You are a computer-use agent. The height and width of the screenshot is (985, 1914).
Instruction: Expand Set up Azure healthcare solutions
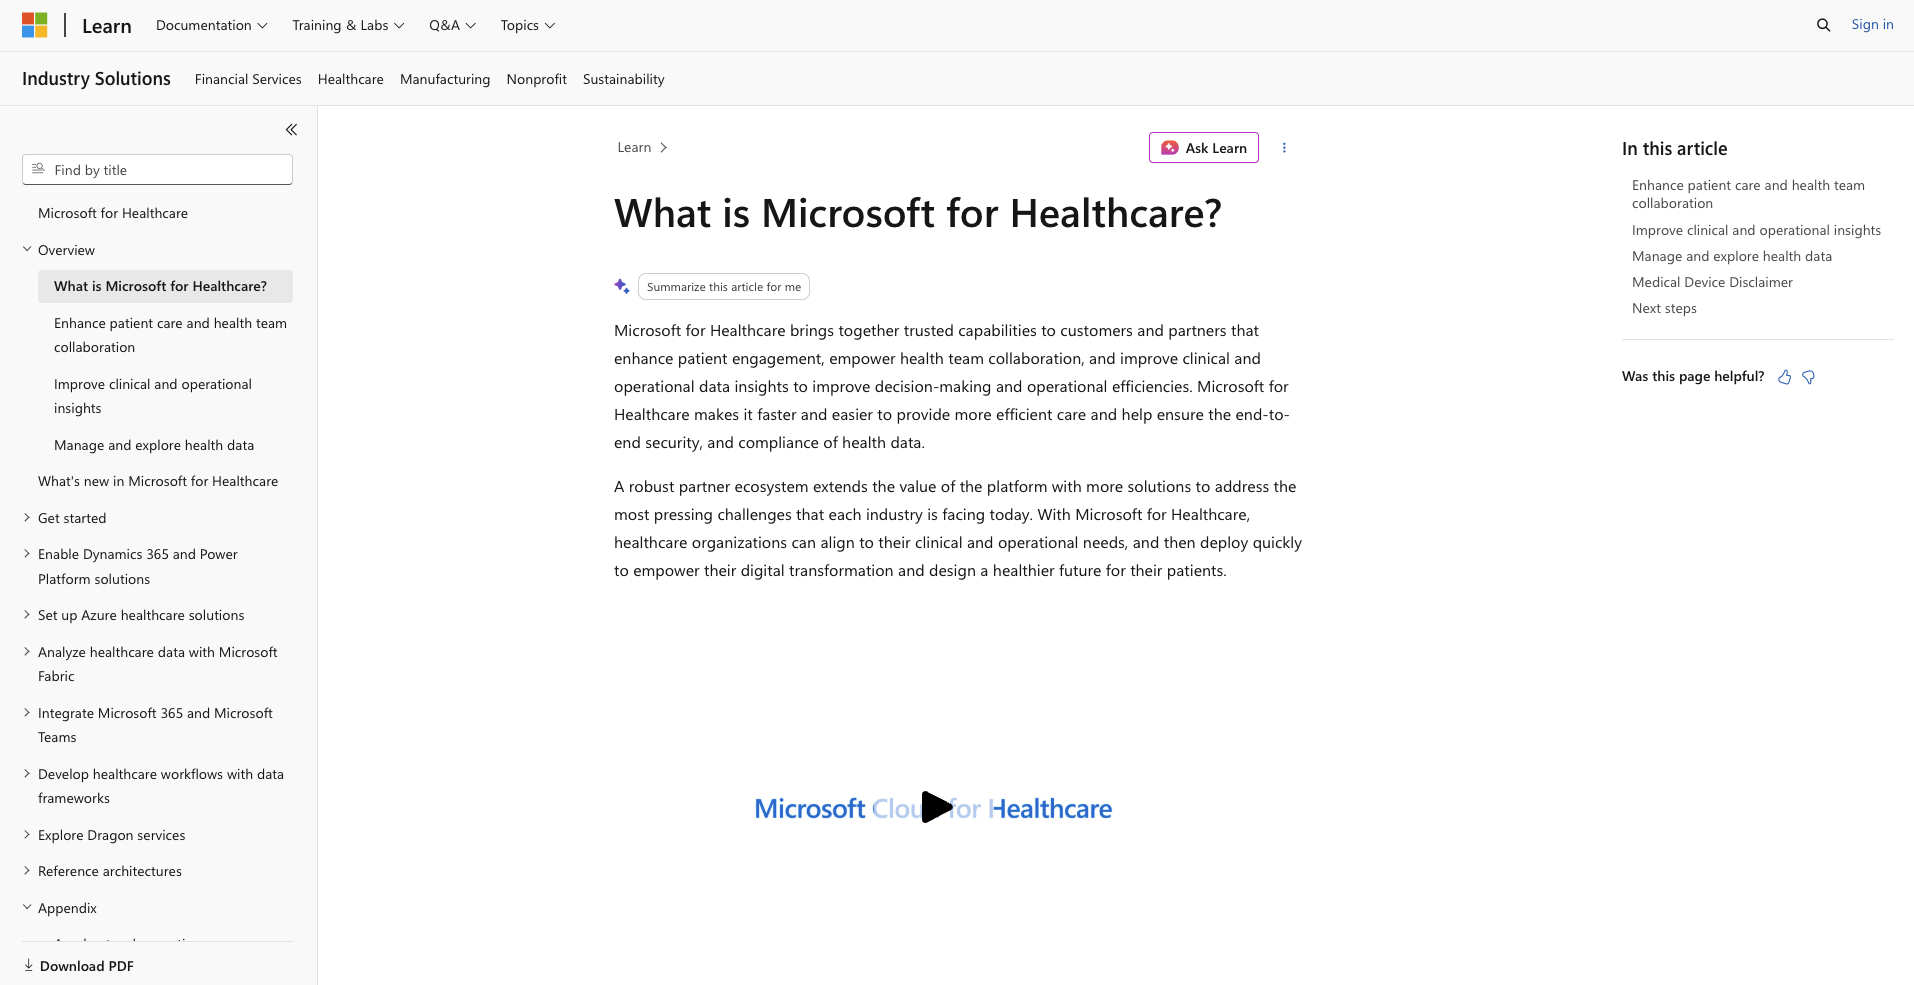pos(27,615)
